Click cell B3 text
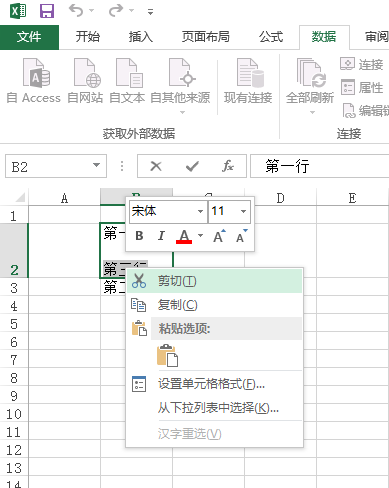The image size is (389, 488). coord(114,287)
